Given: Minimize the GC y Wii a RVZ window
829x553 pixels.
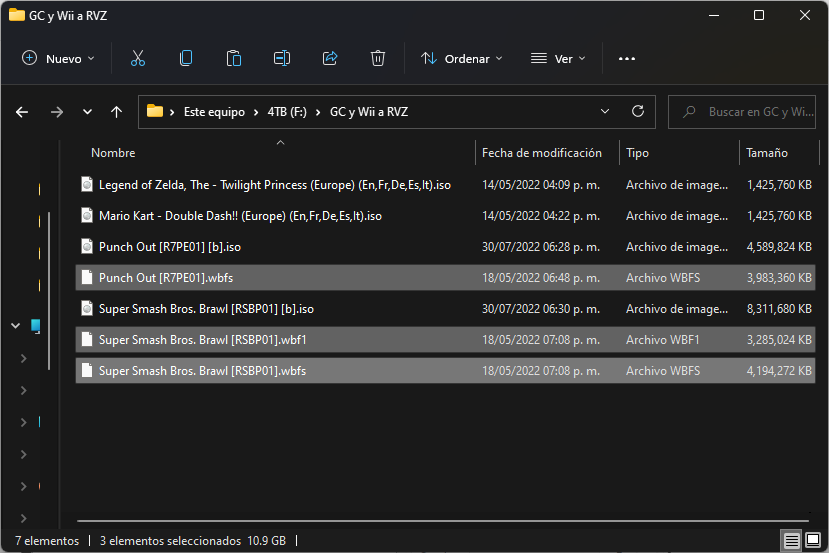Looking at the screenshot, I should 714,15.
